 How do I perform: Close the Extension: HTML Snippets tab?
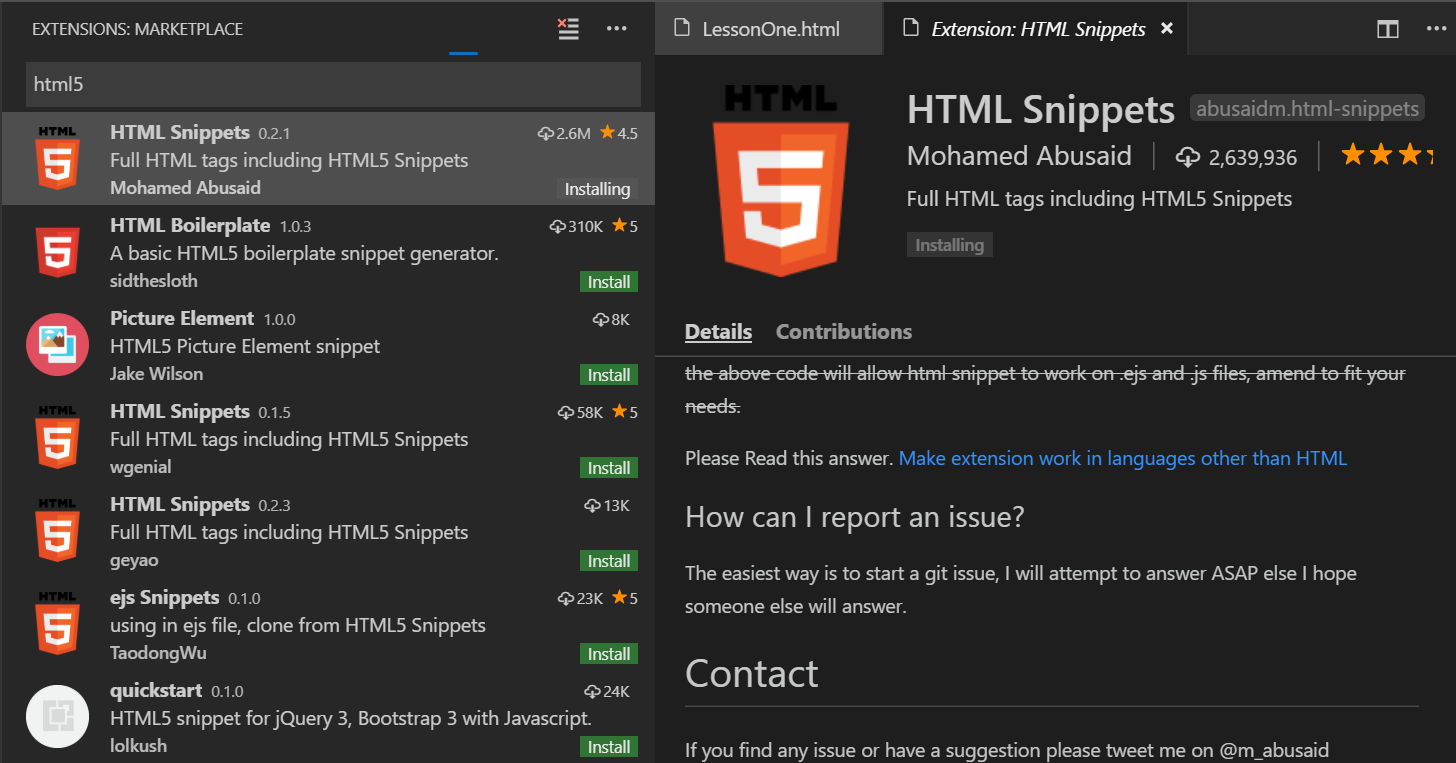click(1166, 29)
